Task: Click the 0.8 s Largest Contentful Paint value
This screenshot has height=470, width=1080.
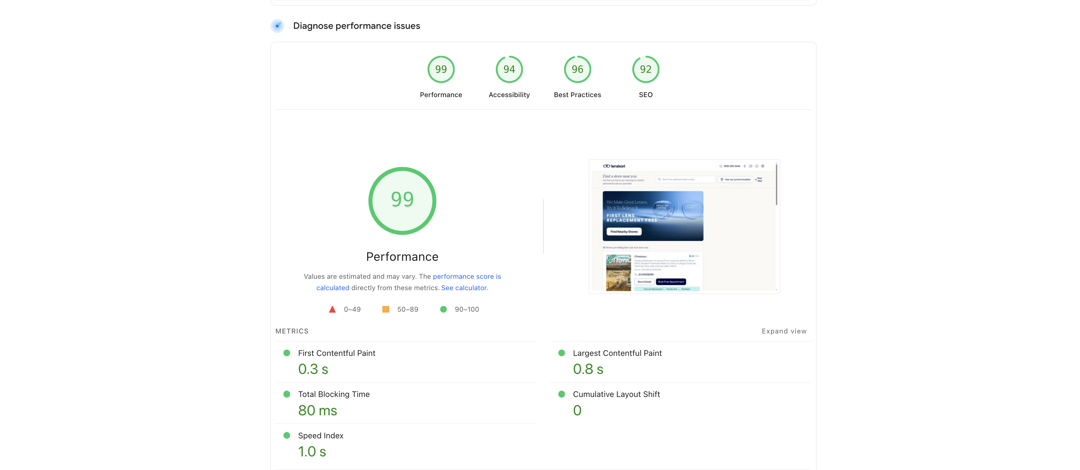Action: pyautogui.click(x=588, y=369)
